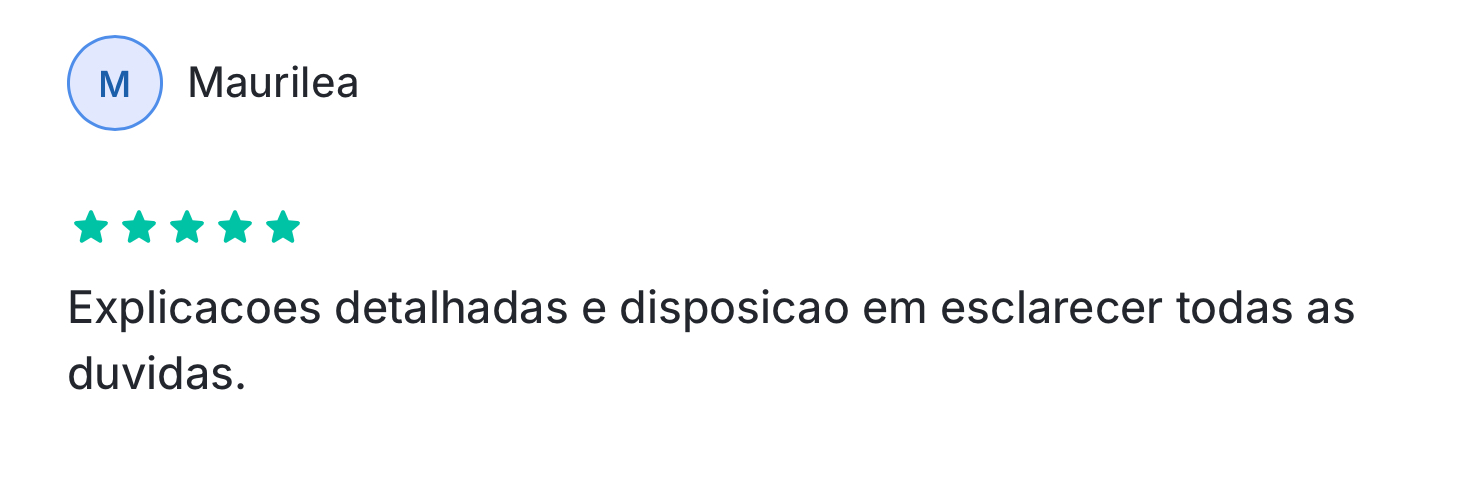Open the round M avatar of the reviewer
The width and height of the screenshot is (1464, 491).
point(115,83)
